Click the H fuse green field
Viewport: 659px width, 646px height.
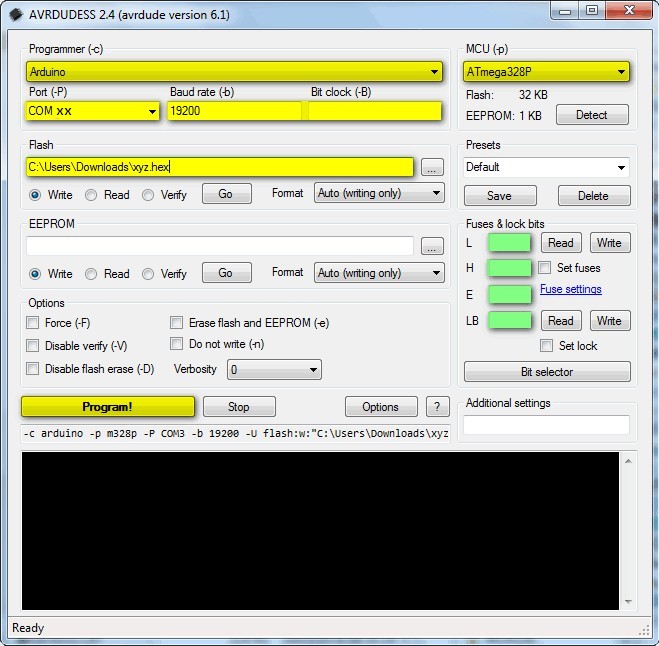[x=509, y=268]
